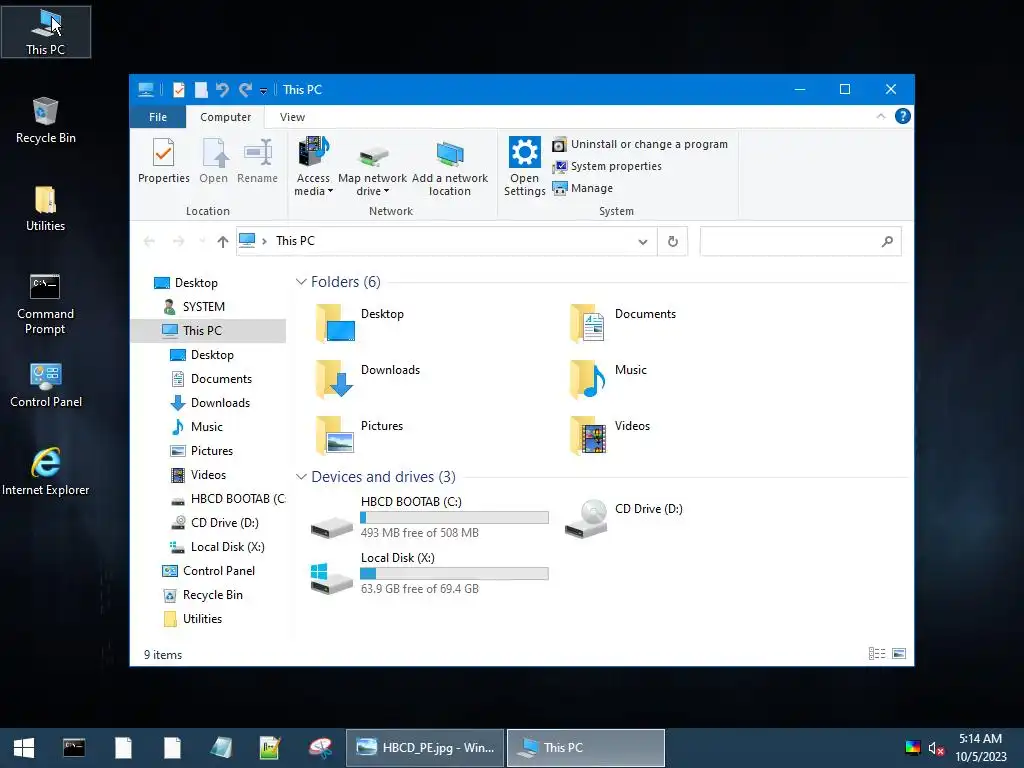1024x768 pixels.
Task: Refresh the This PC view
Action: pyautogui.click(x=673, y=242)
